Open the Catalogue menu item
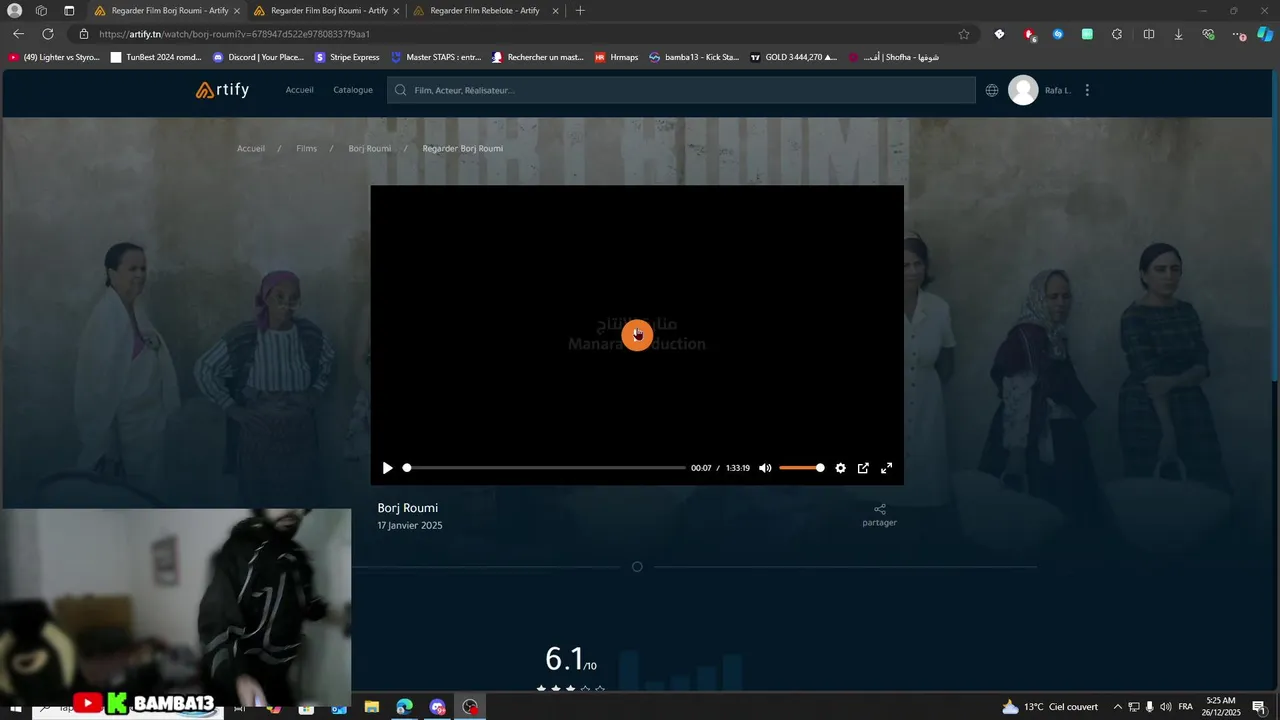This screenshot has width=1280, height=720. pos(353,90)
